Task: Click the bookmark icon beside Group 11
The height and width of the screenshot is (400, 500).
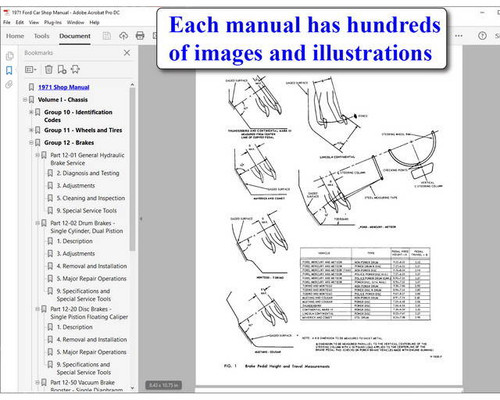Action: pos(38,130)
